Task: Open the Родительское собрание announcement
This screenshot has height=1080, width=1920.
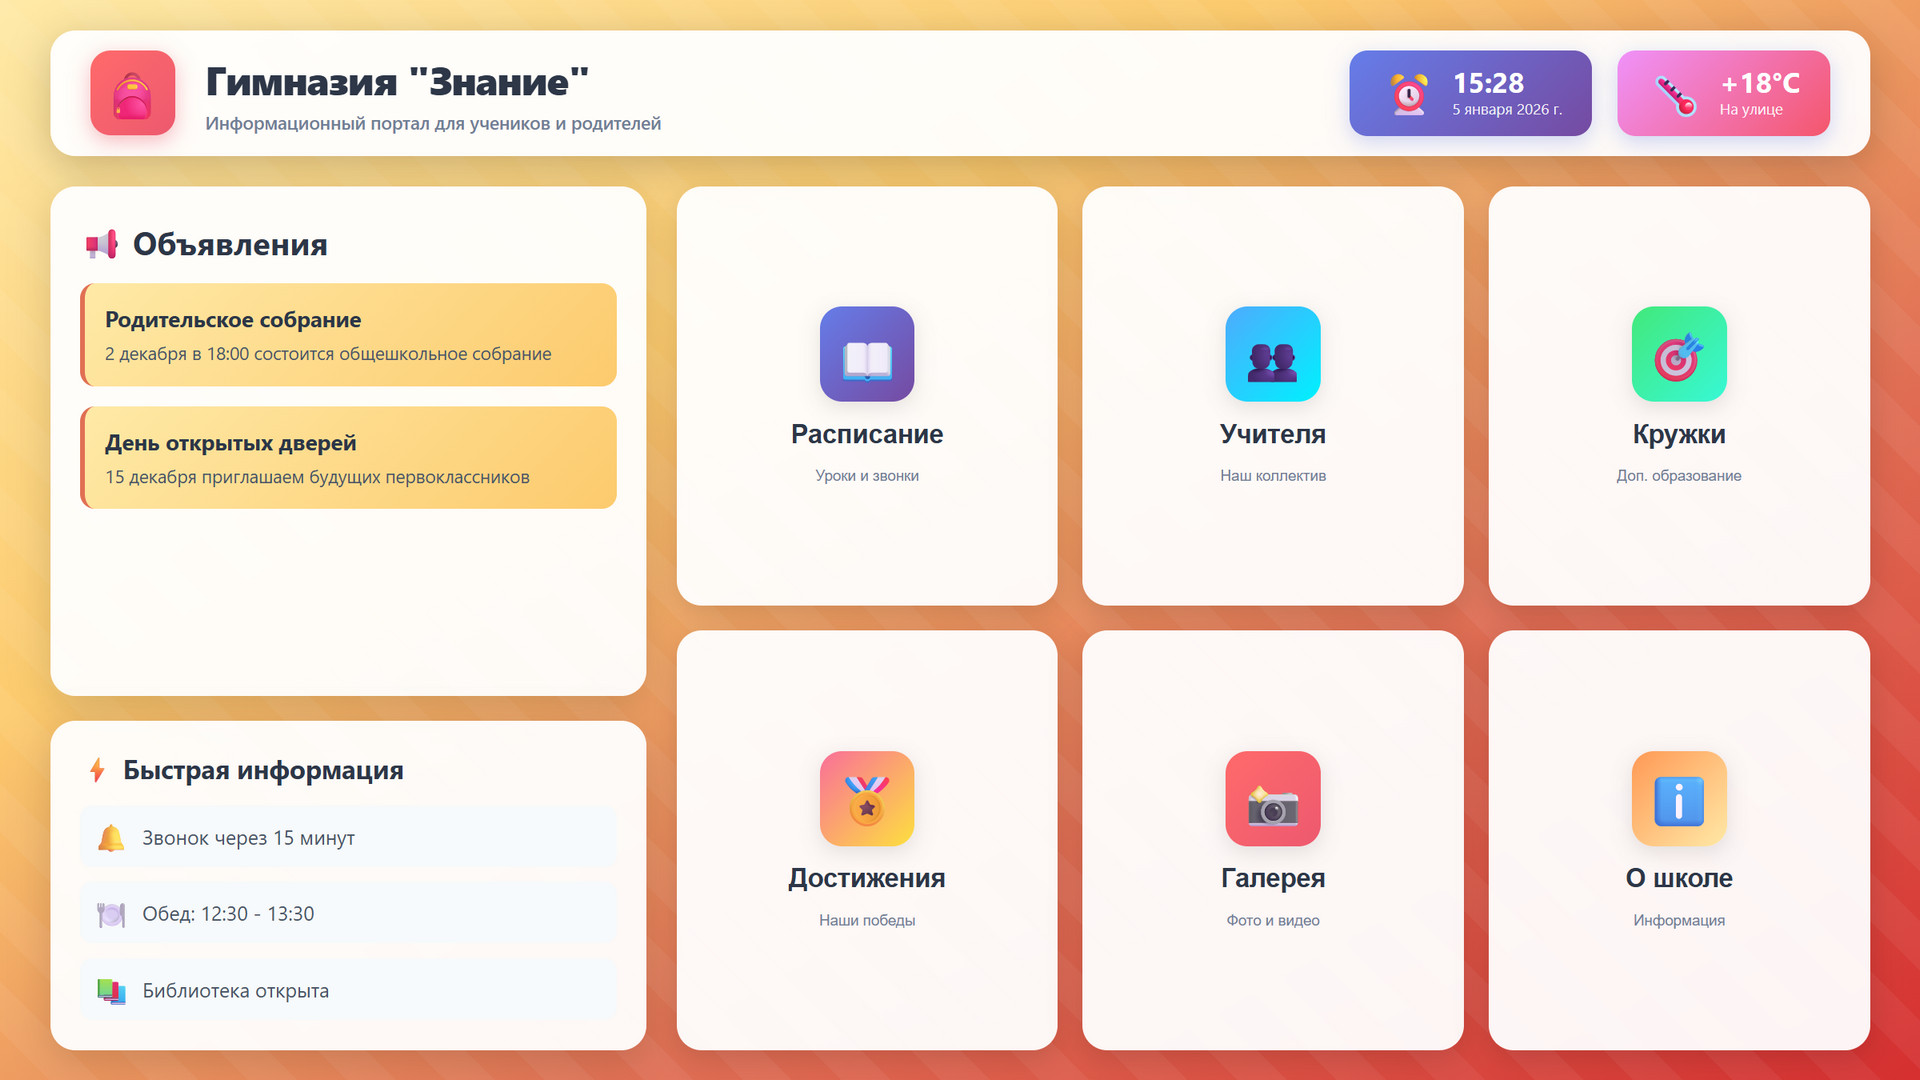Action: click(x=348, y=335)
